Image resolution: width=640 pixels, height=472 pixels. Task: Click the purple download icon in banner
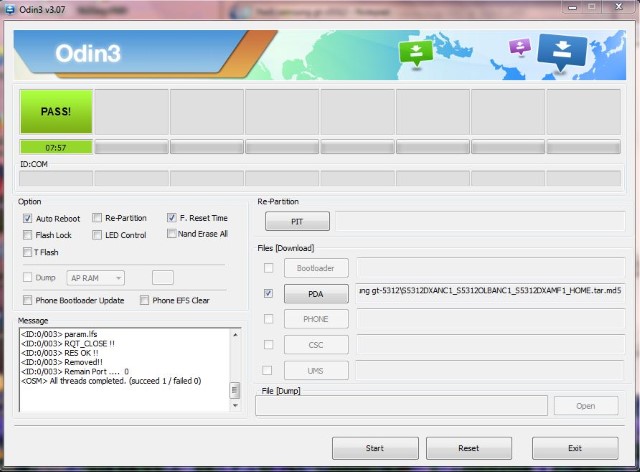tap(518, 47)
